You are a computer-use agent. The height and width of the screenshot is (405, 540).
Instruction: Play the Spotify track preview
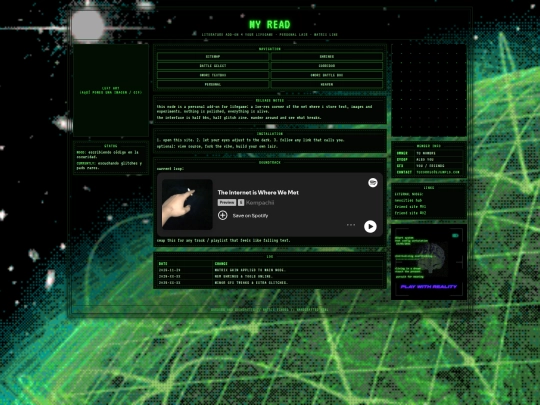pyautogui.click(x=370, y=227)
